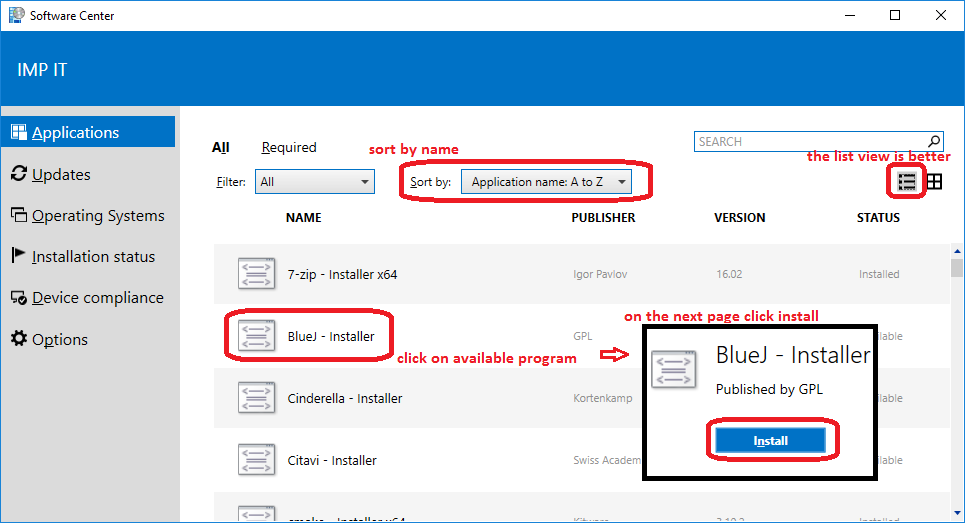Sort by the NAME column header
This screenshot has height=523, width=965.
(303, 218)
